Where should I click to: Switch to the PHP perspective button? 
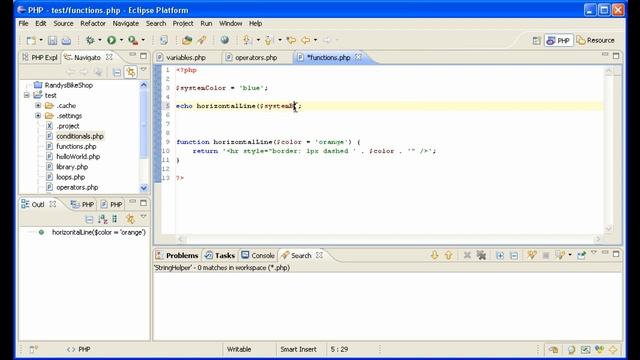click(x=558, y=40)
